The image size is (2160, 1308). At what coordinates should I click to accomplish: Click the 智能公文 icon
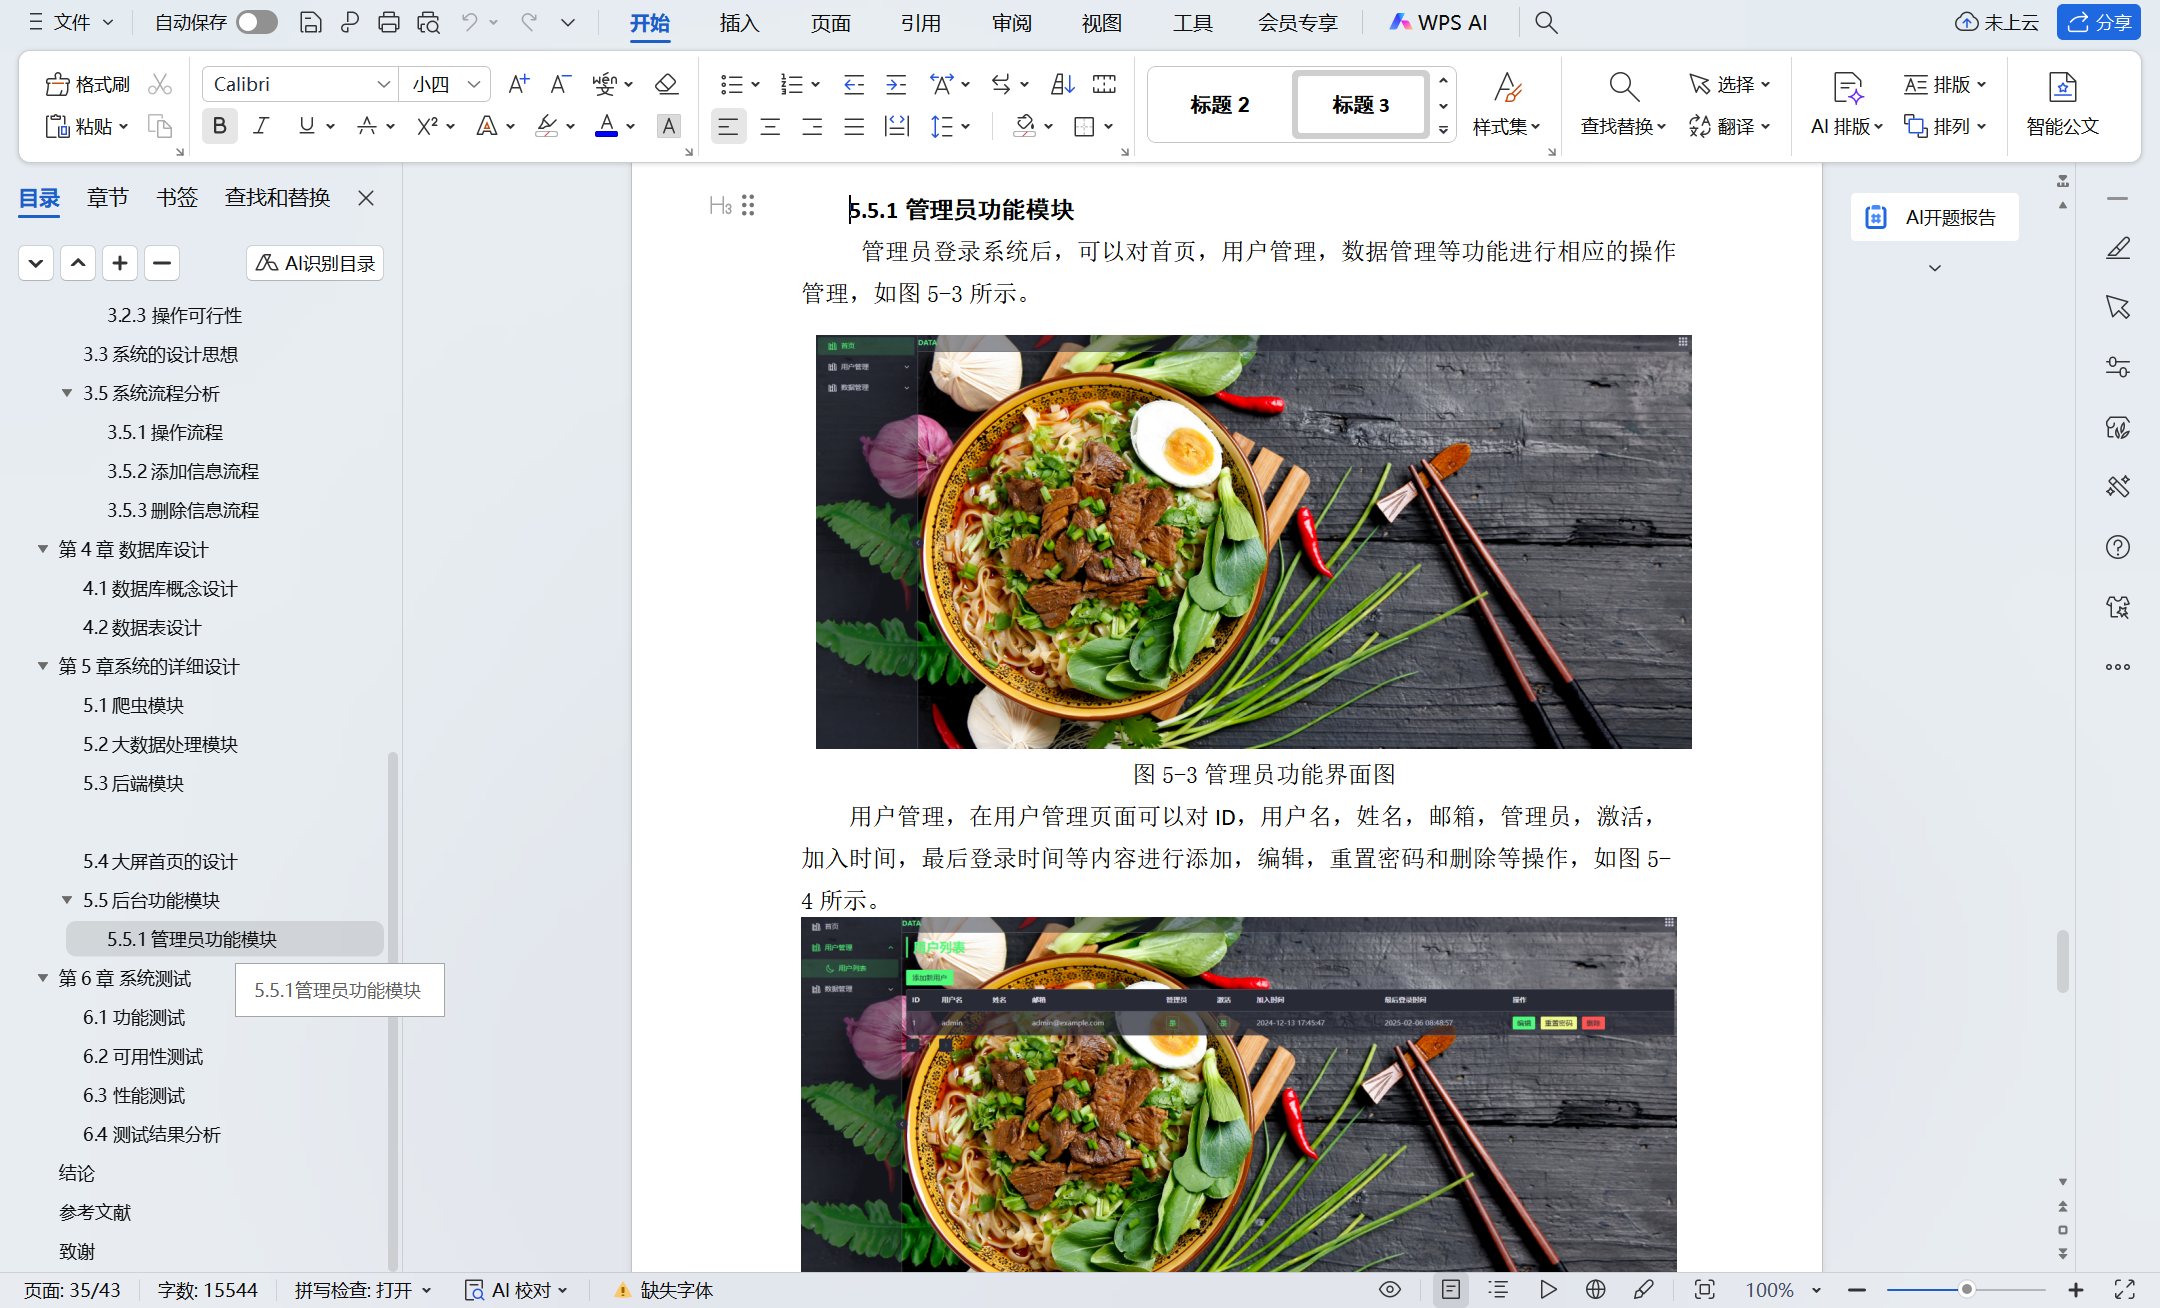[x=2062, y=87]
